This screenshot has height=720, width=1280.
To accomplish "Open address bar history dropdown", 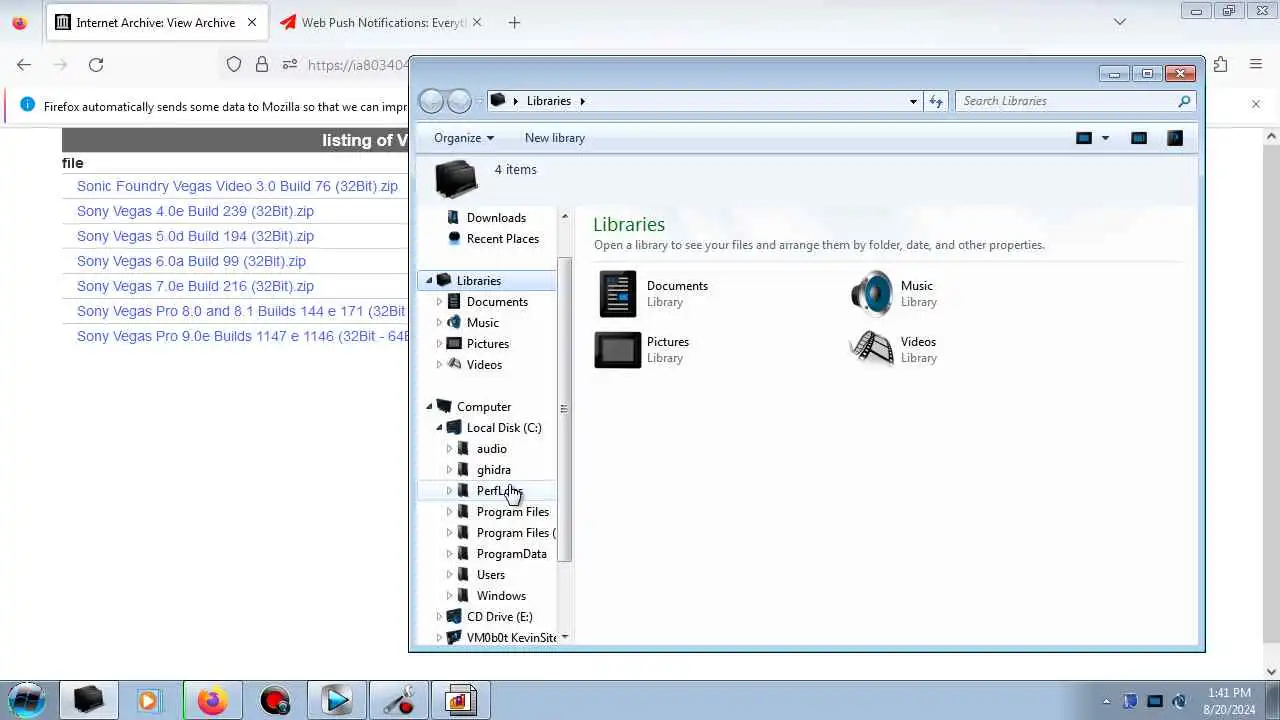I will [x=913, y=101].
